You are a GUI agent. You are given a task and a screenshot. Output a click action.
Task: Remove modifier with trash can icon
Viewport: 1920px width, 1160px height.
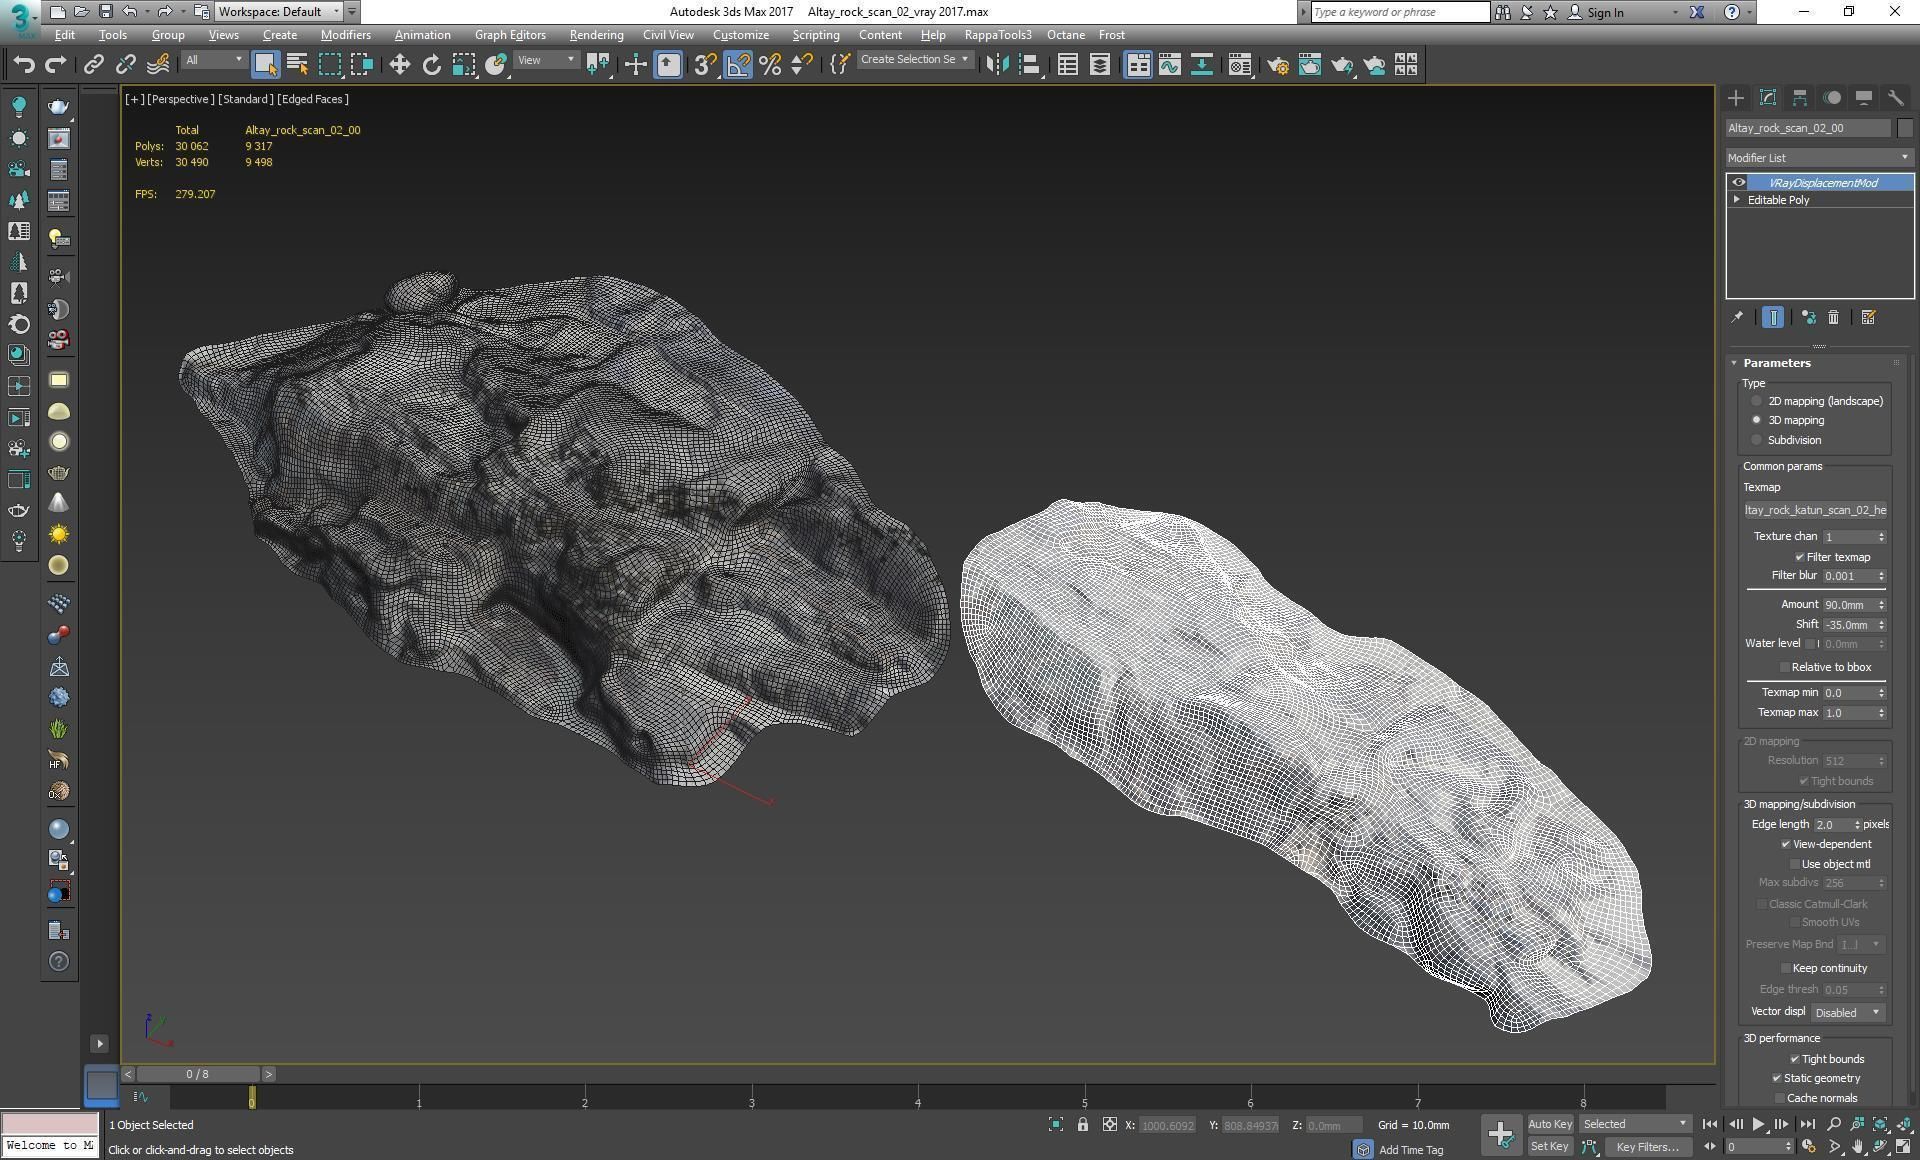tap(1833, 317)
